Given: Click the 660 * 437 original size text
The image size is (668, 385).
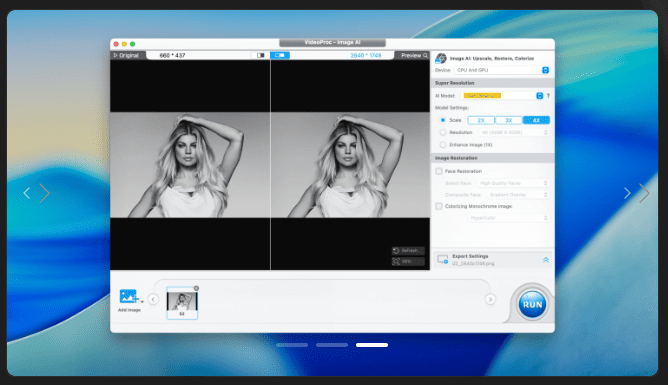Looking at the screenshot, I should tap(172, 55).
